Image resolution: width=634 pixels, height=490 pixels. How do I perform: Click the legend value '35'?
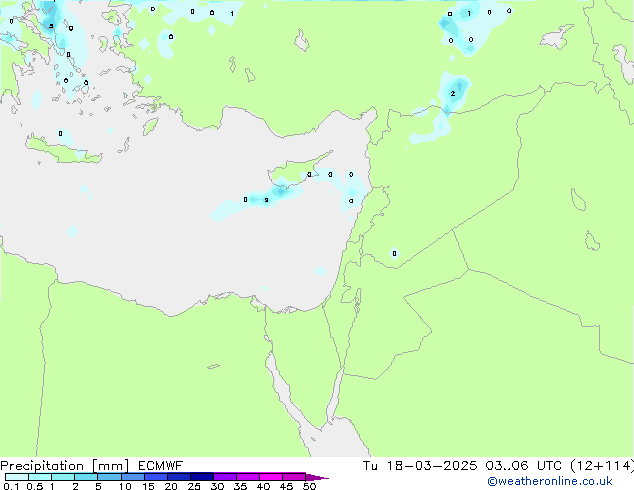(x=240, y=486)
